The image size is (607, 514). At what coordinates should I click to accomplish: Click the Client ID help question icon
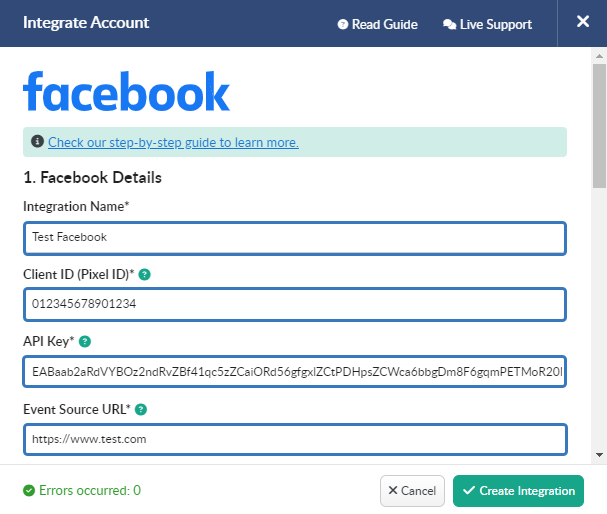(144, 275)
